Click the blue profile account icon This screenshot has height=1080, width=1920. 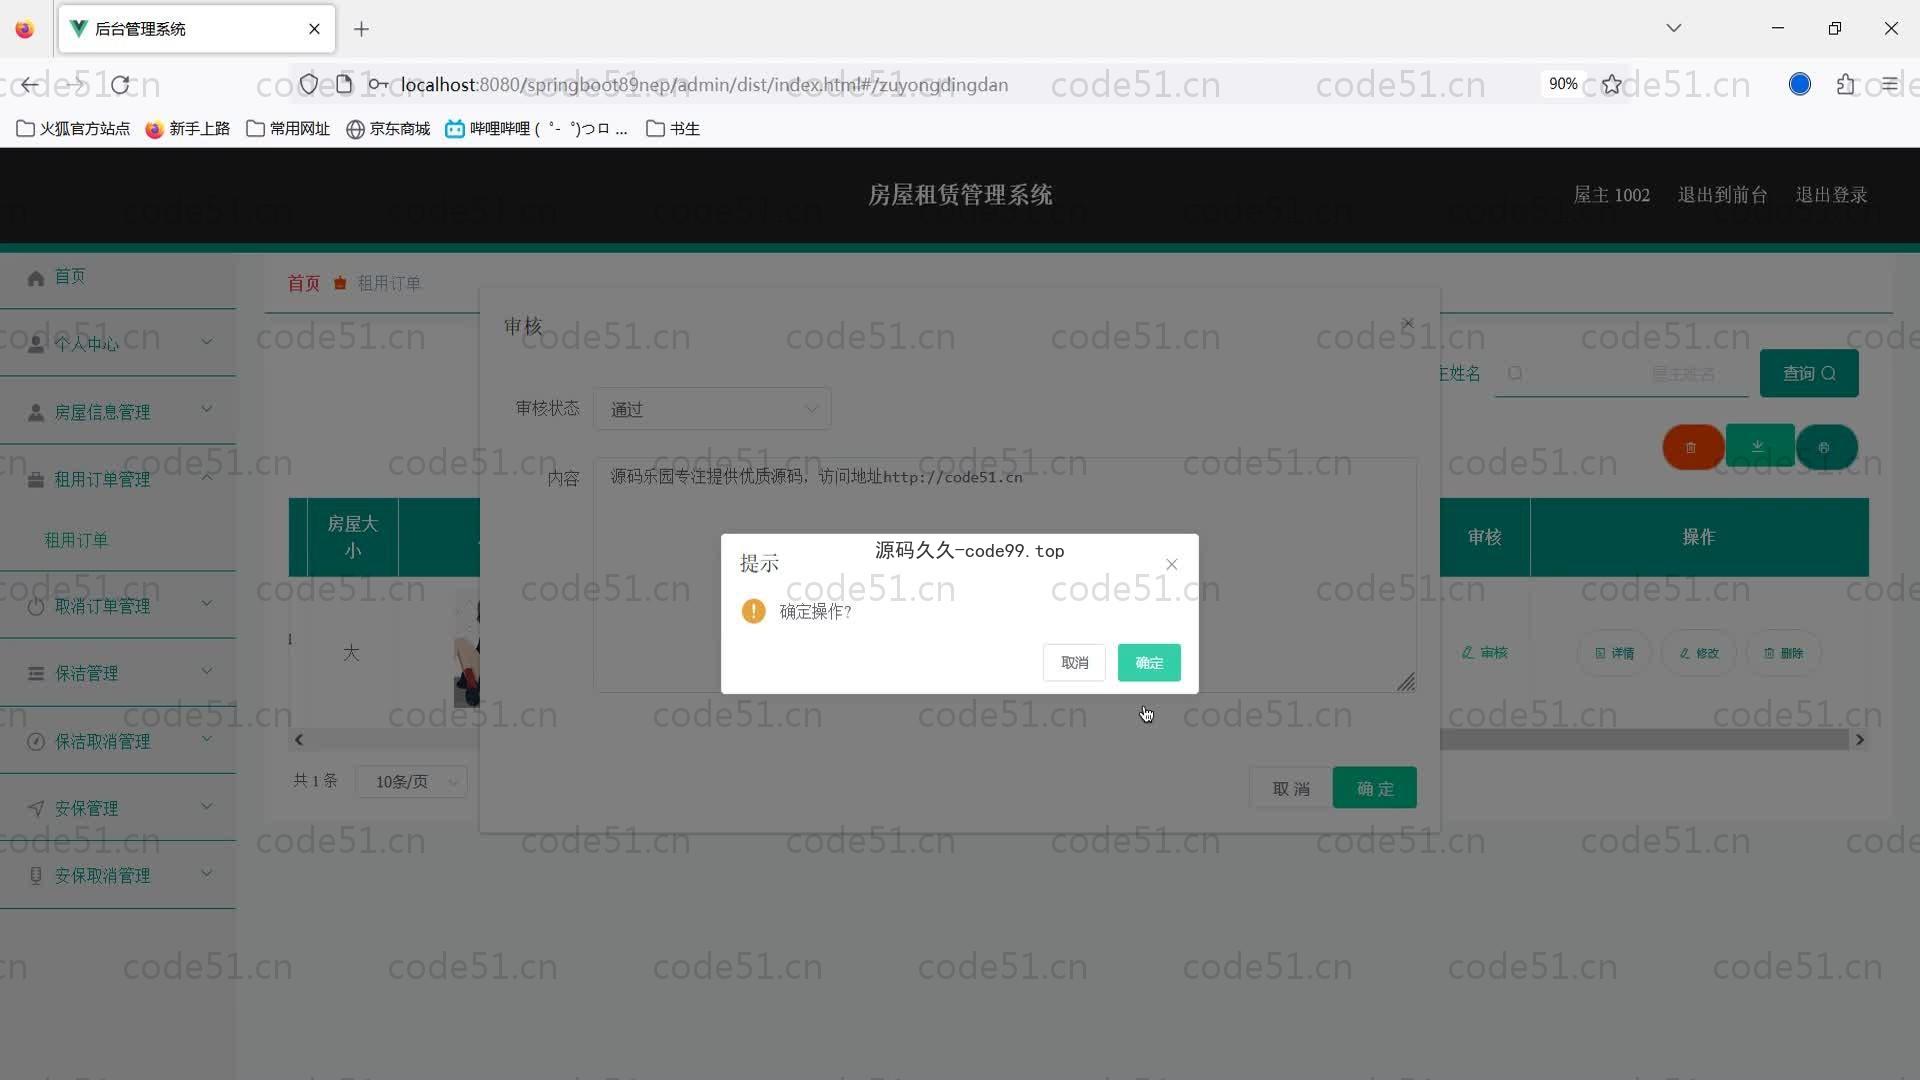click(1800, 85)
